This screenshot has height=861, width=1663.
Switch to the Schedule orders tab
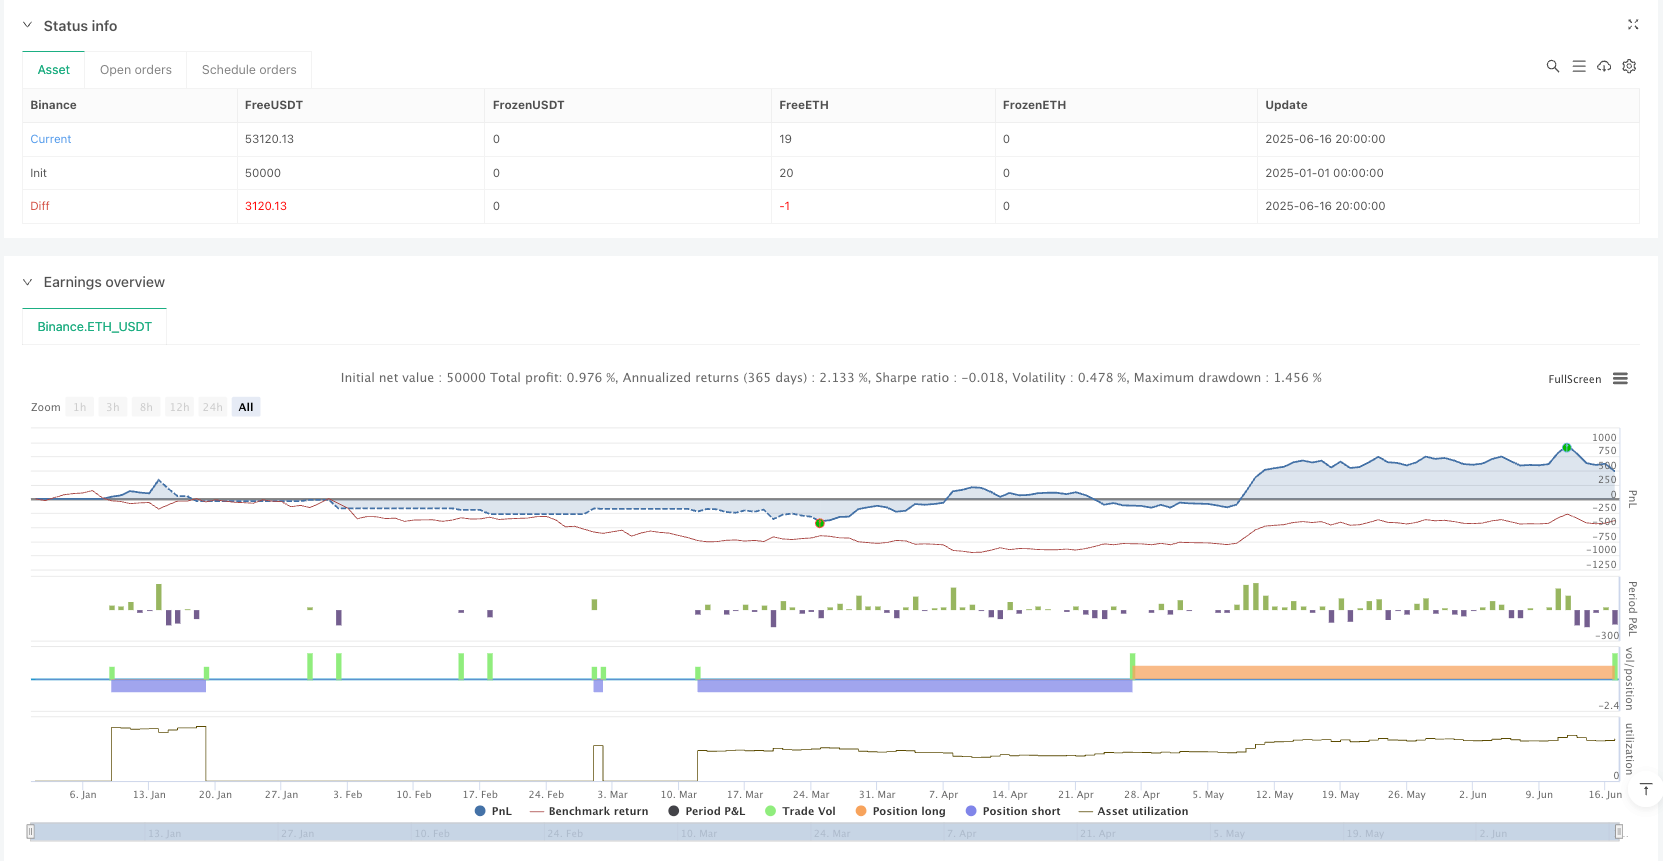click(249, 70)
